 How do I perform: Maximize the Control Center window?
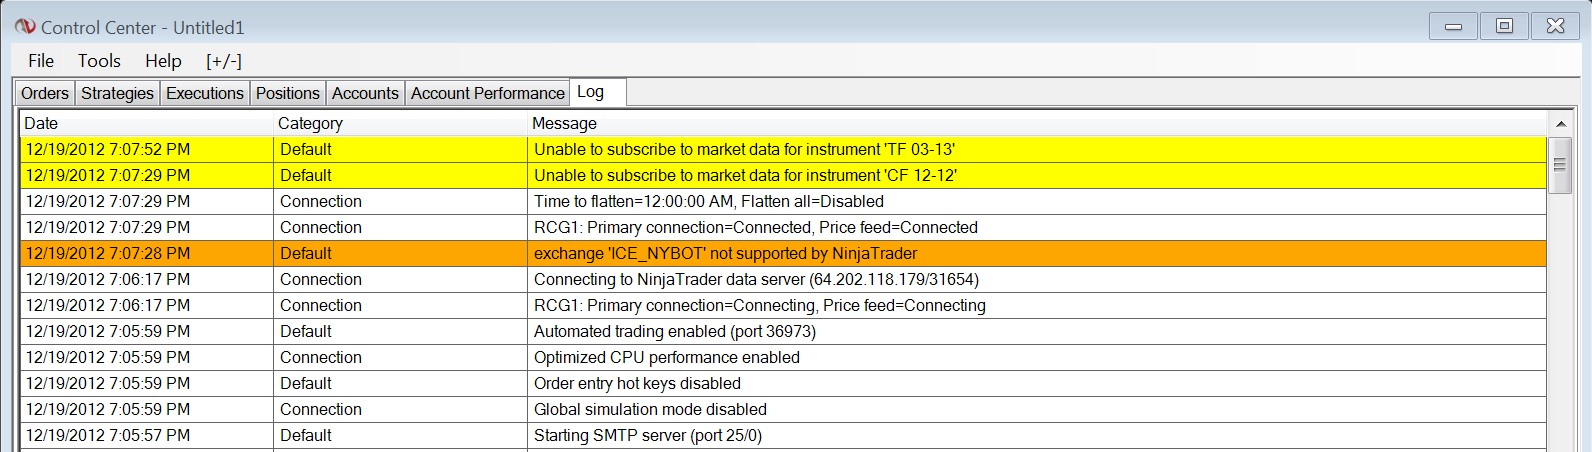coord(1504,27)
